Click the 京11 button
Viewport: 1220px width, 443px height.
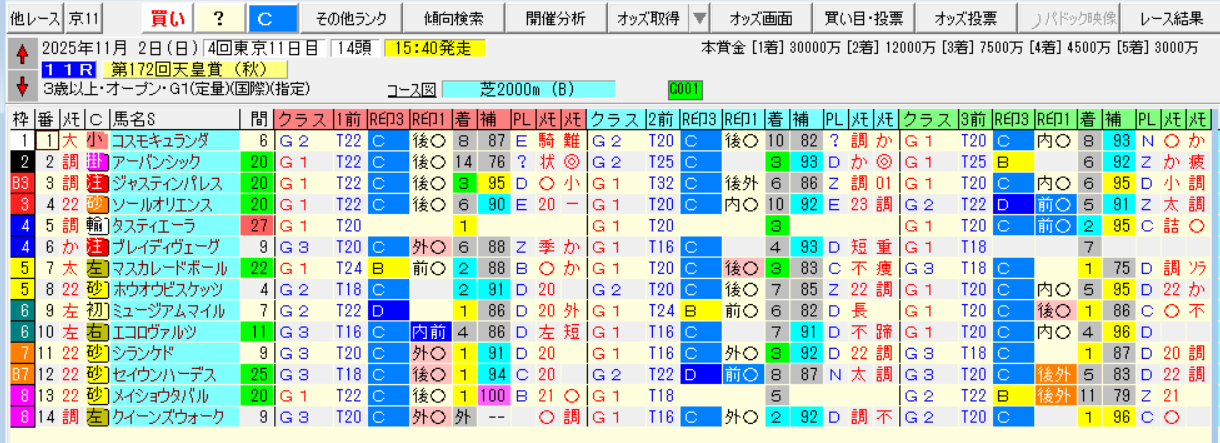pos(84,18)
